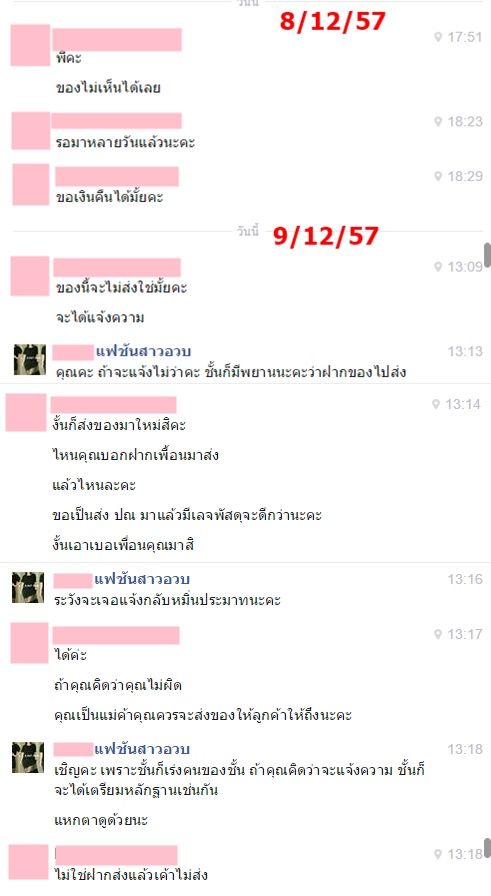Click the pink avatar beside the 17:51 message

30,45
